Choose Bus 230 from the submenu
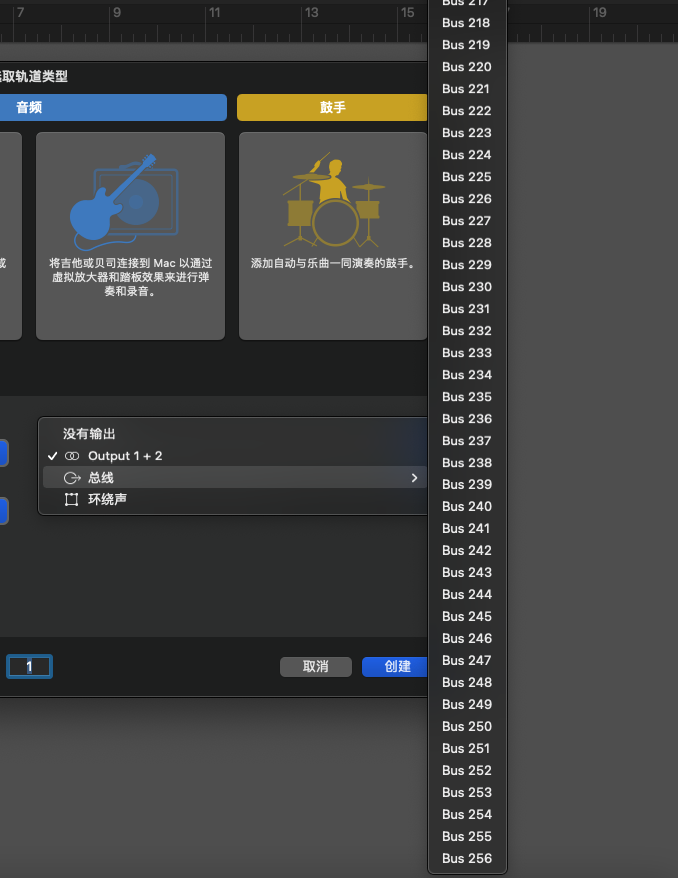This screenshot has height=878, width=678. click(x=467, y=287)
